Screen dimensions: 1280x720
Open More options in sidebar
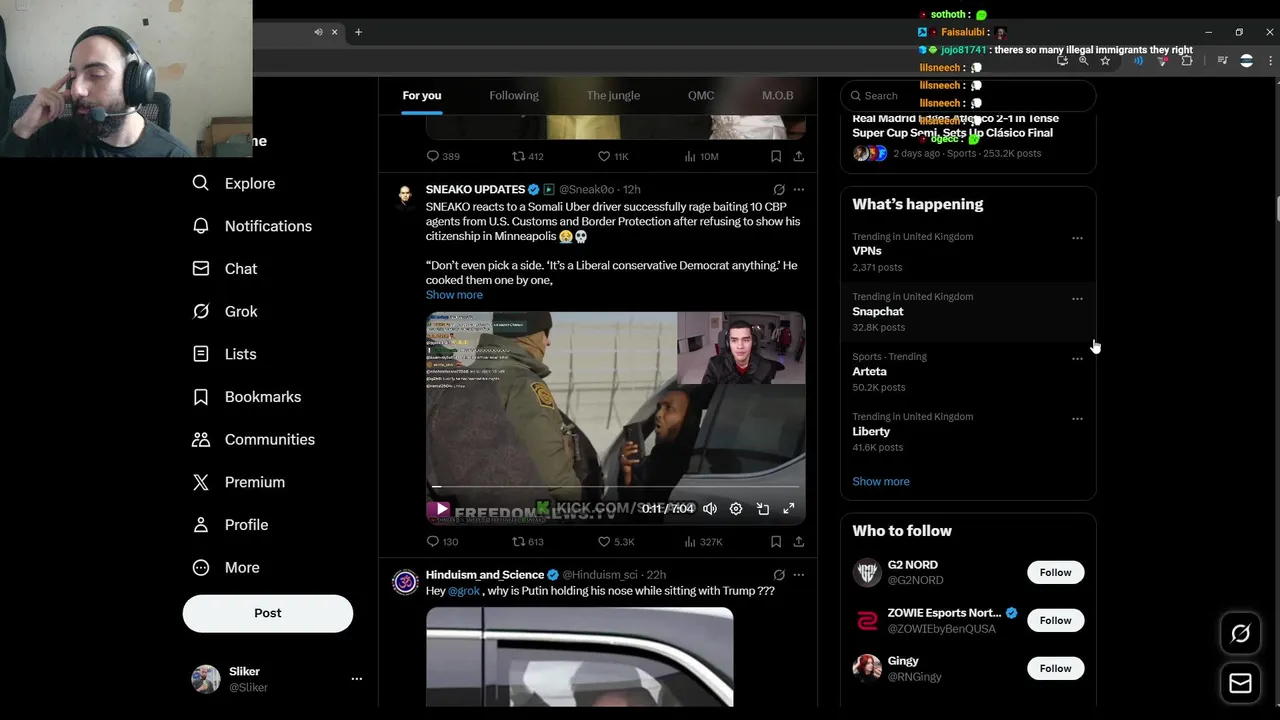pos(226,567)
